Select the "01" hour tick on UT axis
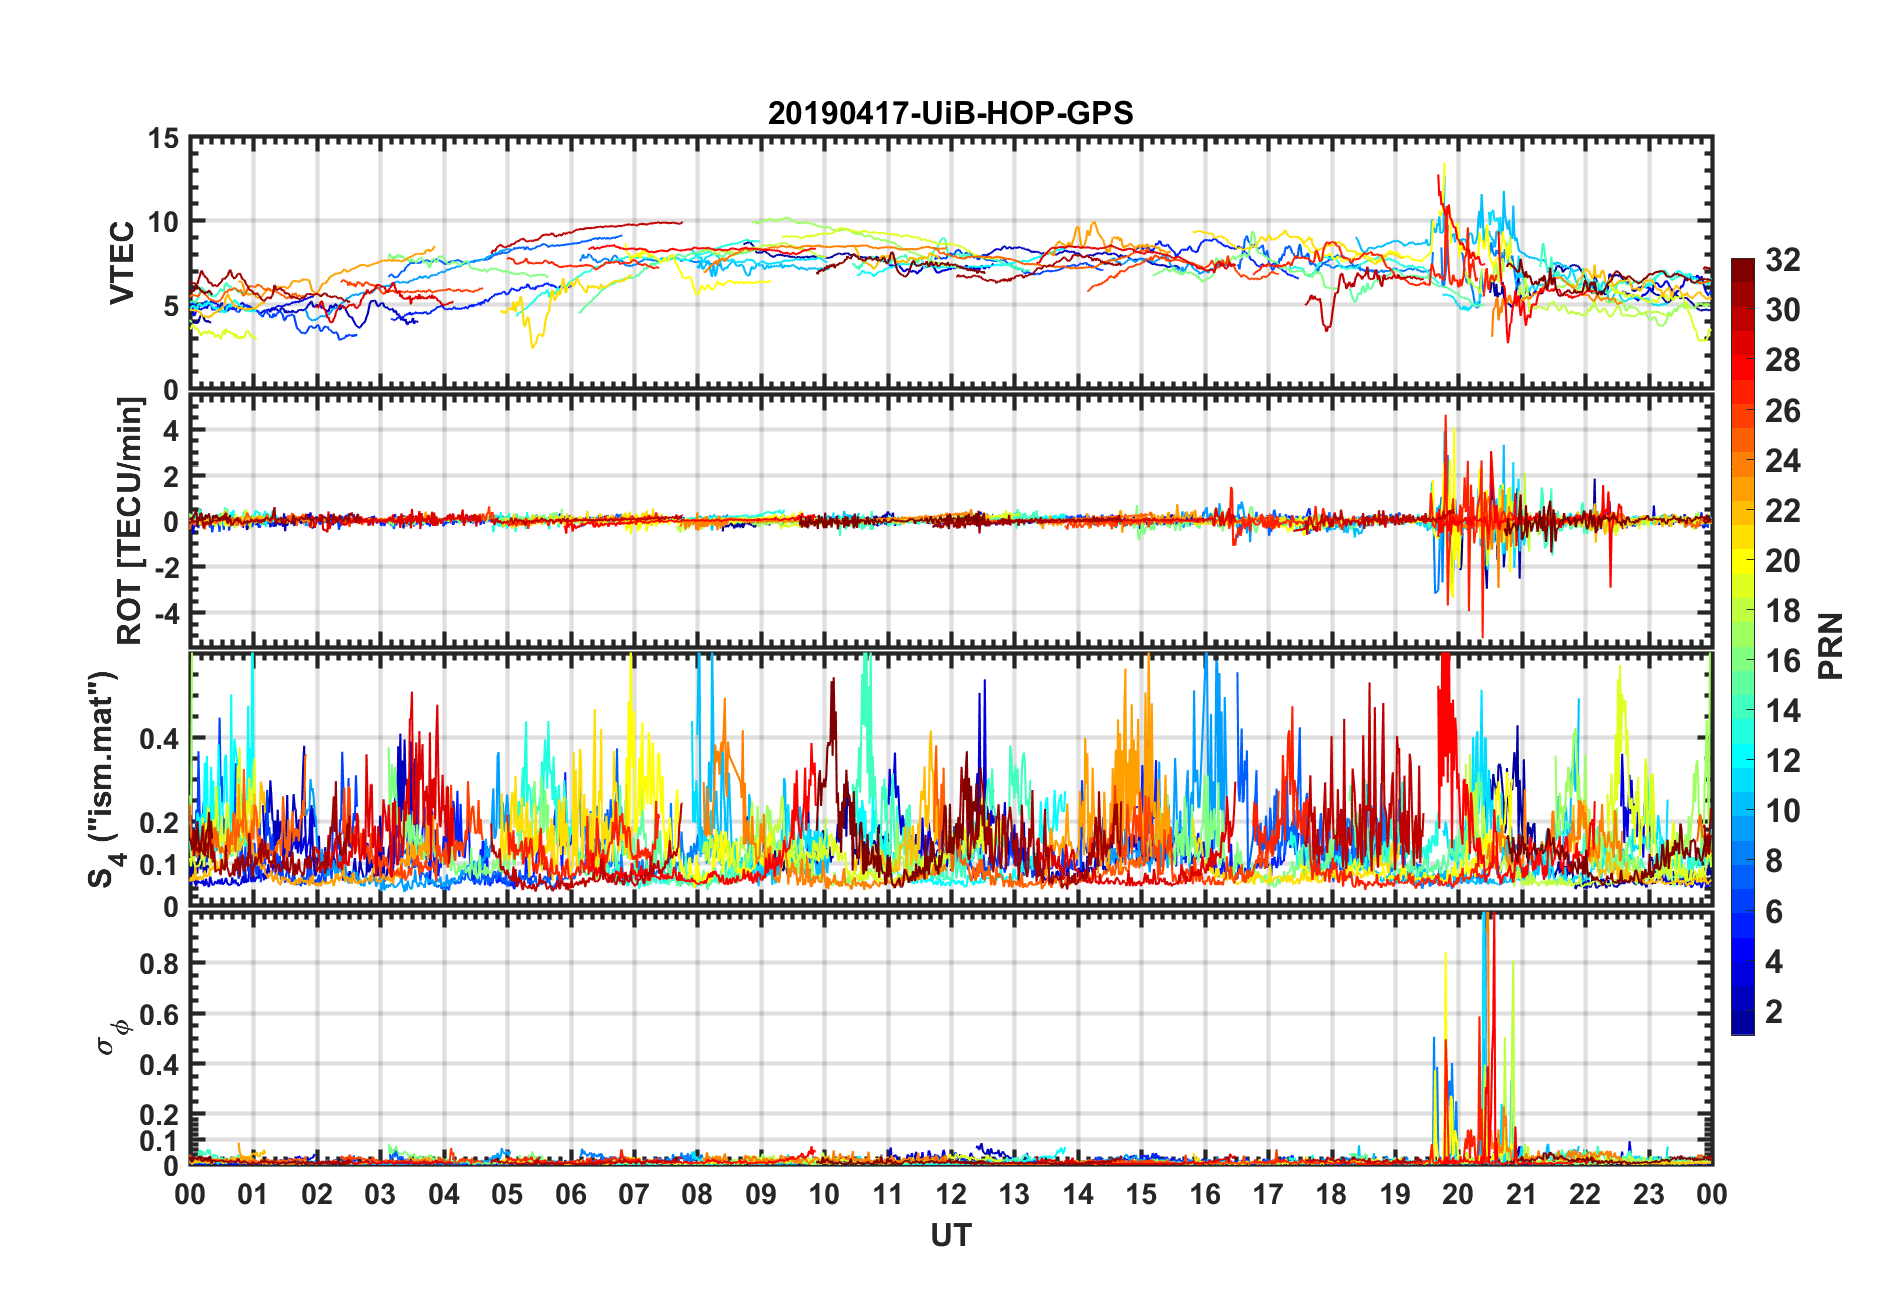1902x1292 pixels. pyautogui.click(x=253, y=1194)
